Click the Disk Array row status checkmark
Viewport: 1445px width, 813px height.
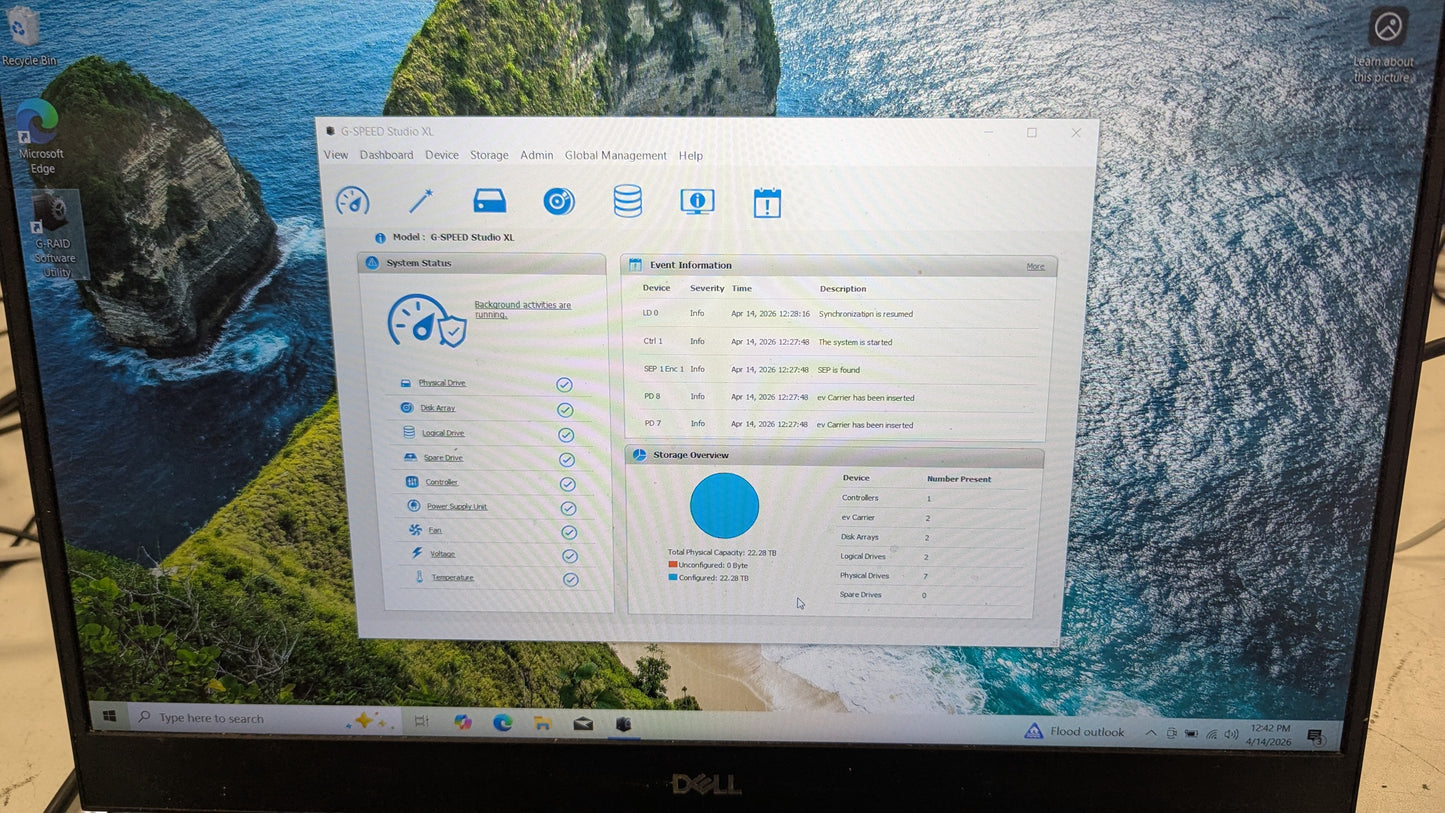[565, 410]
